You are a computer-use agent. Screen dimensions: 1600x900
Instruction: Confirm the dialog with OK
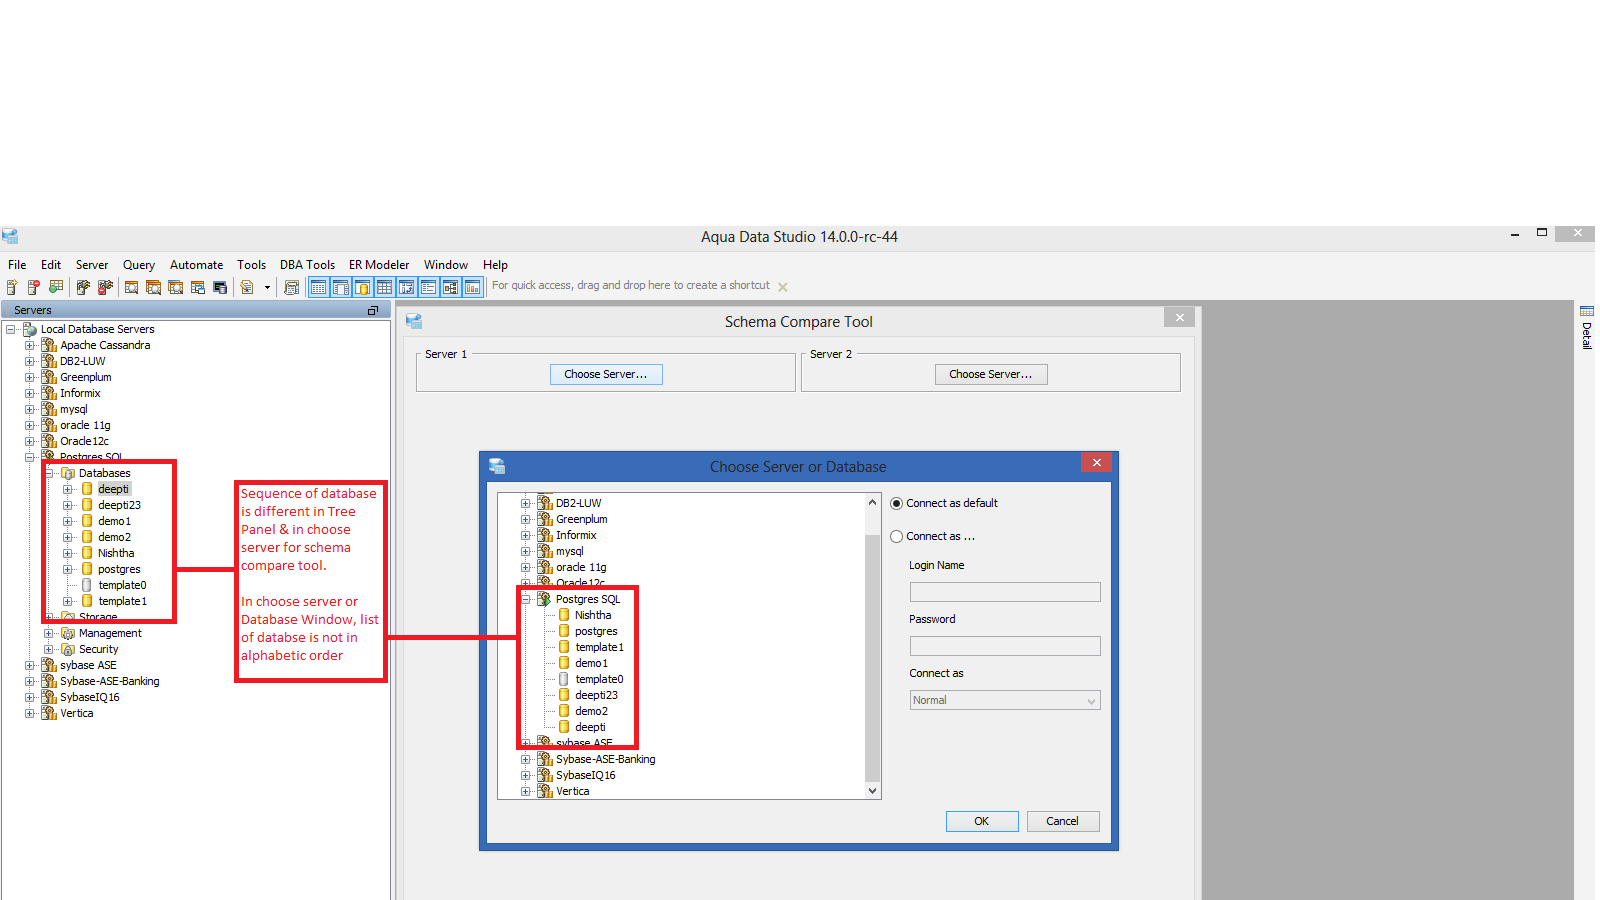click(x=982, y=821)
